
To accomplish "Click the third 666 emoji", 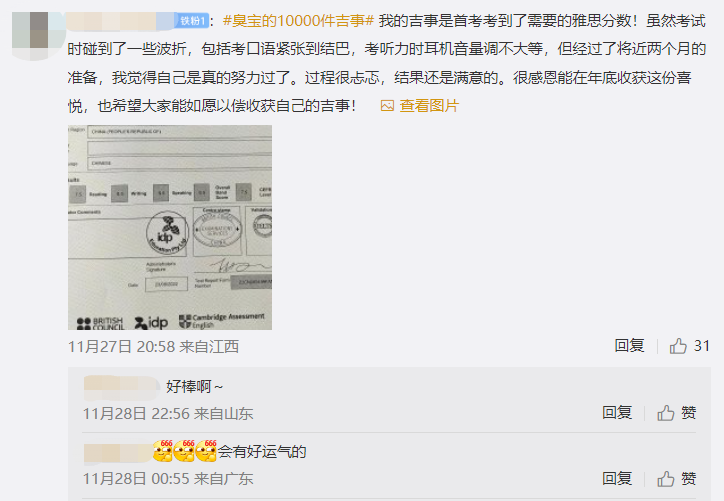I will [x=206, y=451].
